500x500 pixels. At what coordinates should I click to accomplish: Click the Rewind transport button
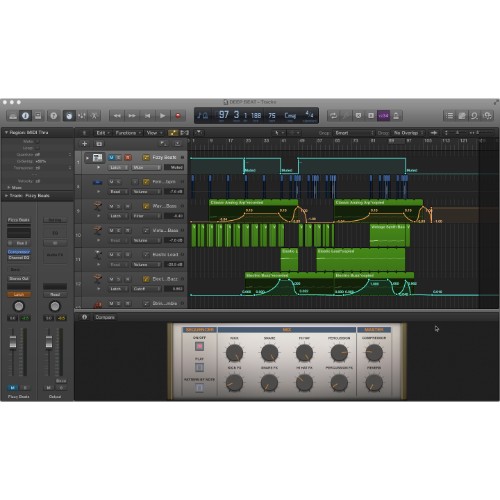point(117,116)
